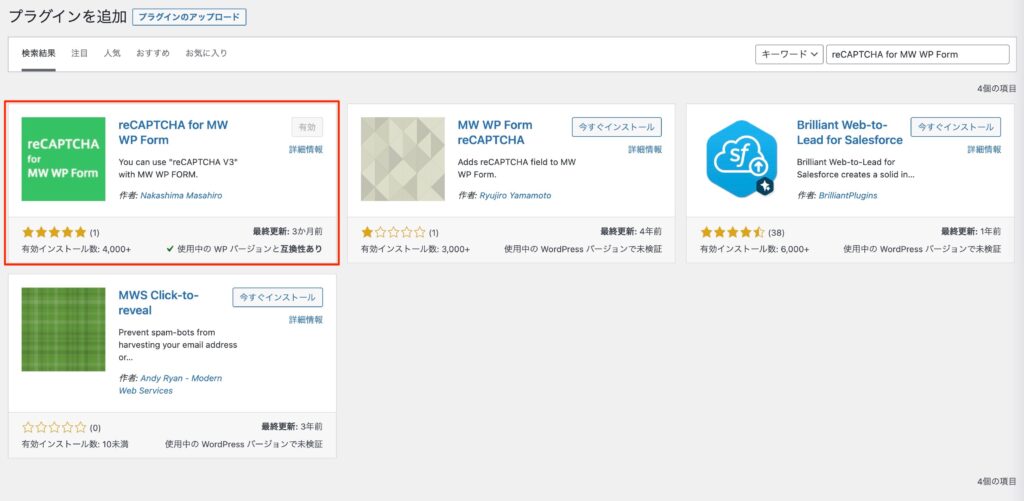Install MWS Click-to-reveal plugin now
This screenshot has height=501, width=1024.
coord(277,297)
